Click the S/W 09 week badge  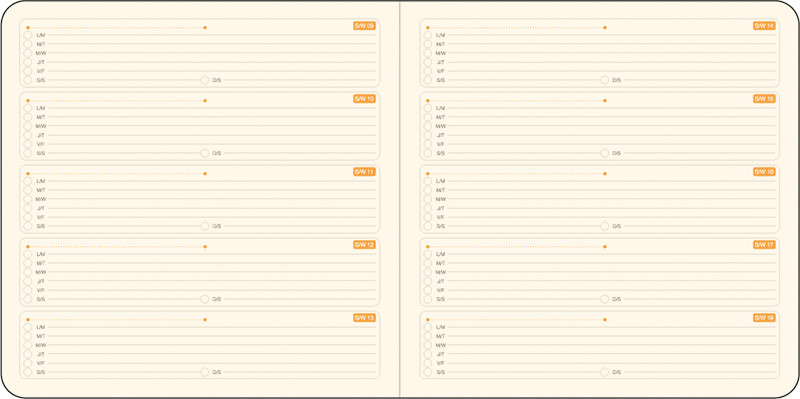pyautogui.click(x=364, y=26)
